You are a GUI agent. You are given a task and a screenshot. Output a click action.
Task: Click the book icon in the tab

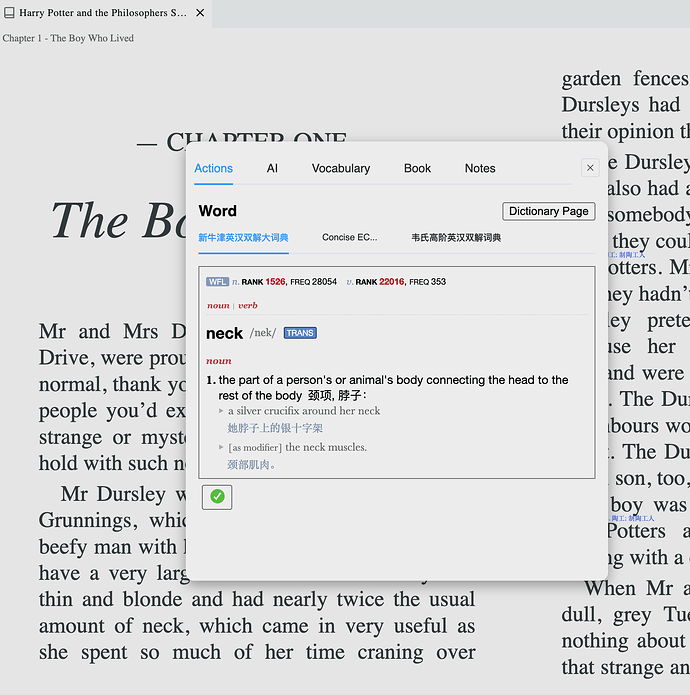tap(9, 13)
